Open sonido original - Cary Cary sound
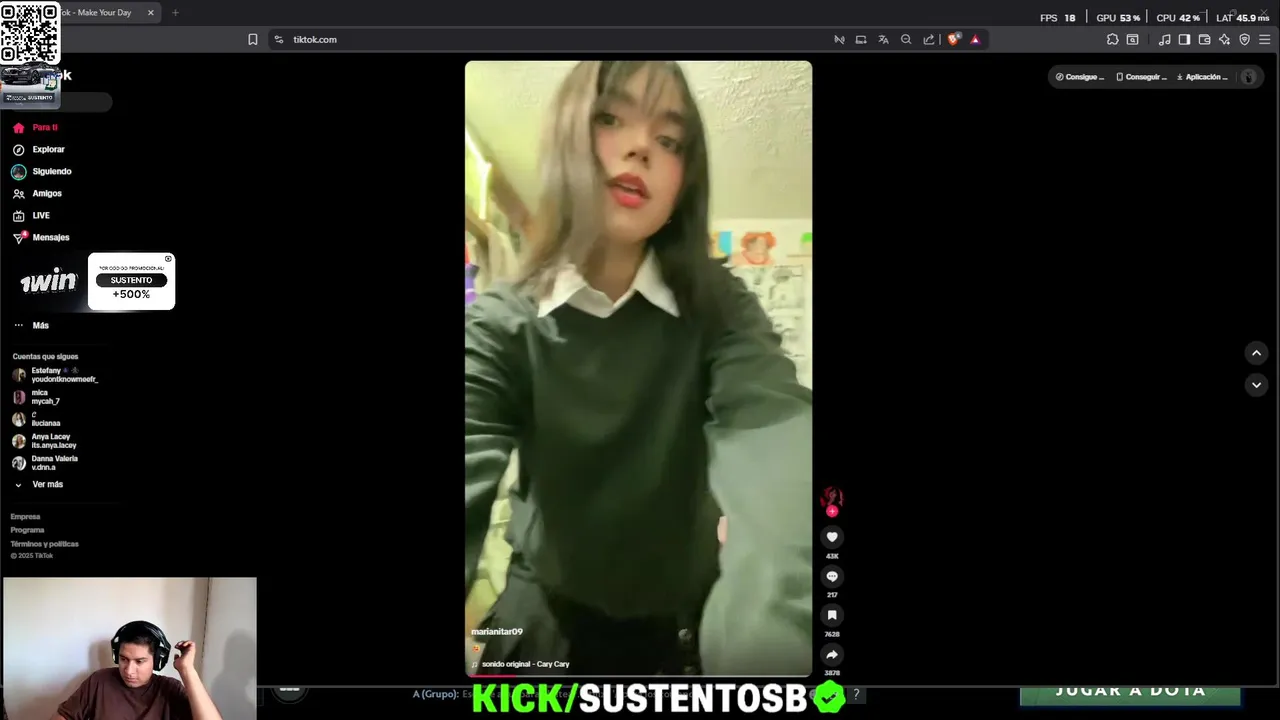 tap(525, 664)
